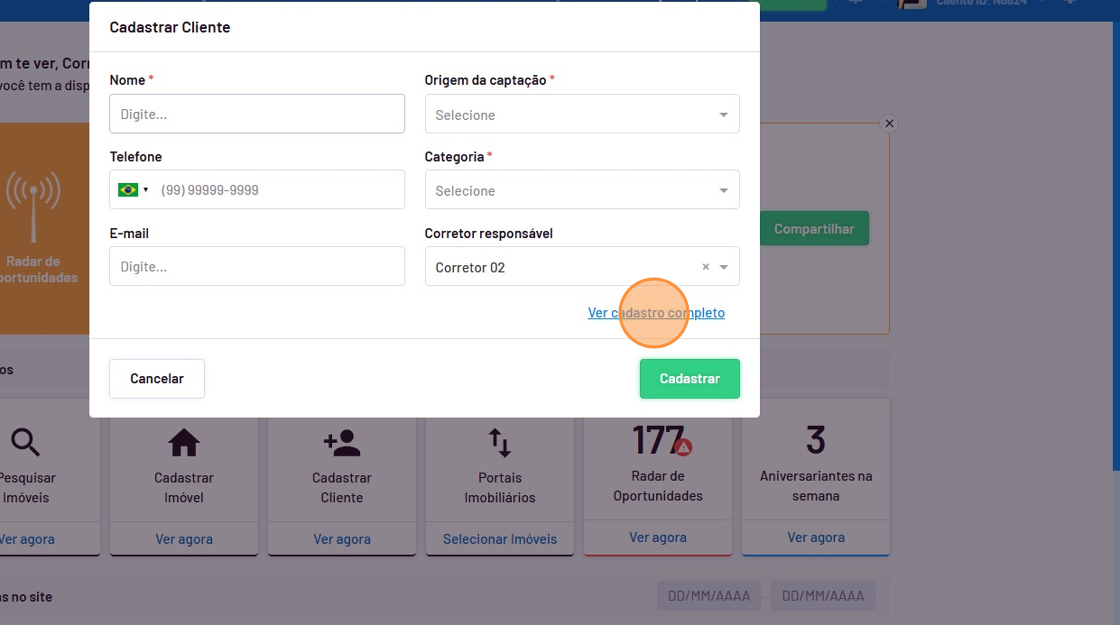Click into the E-mail input field

[x=257, y=267]
